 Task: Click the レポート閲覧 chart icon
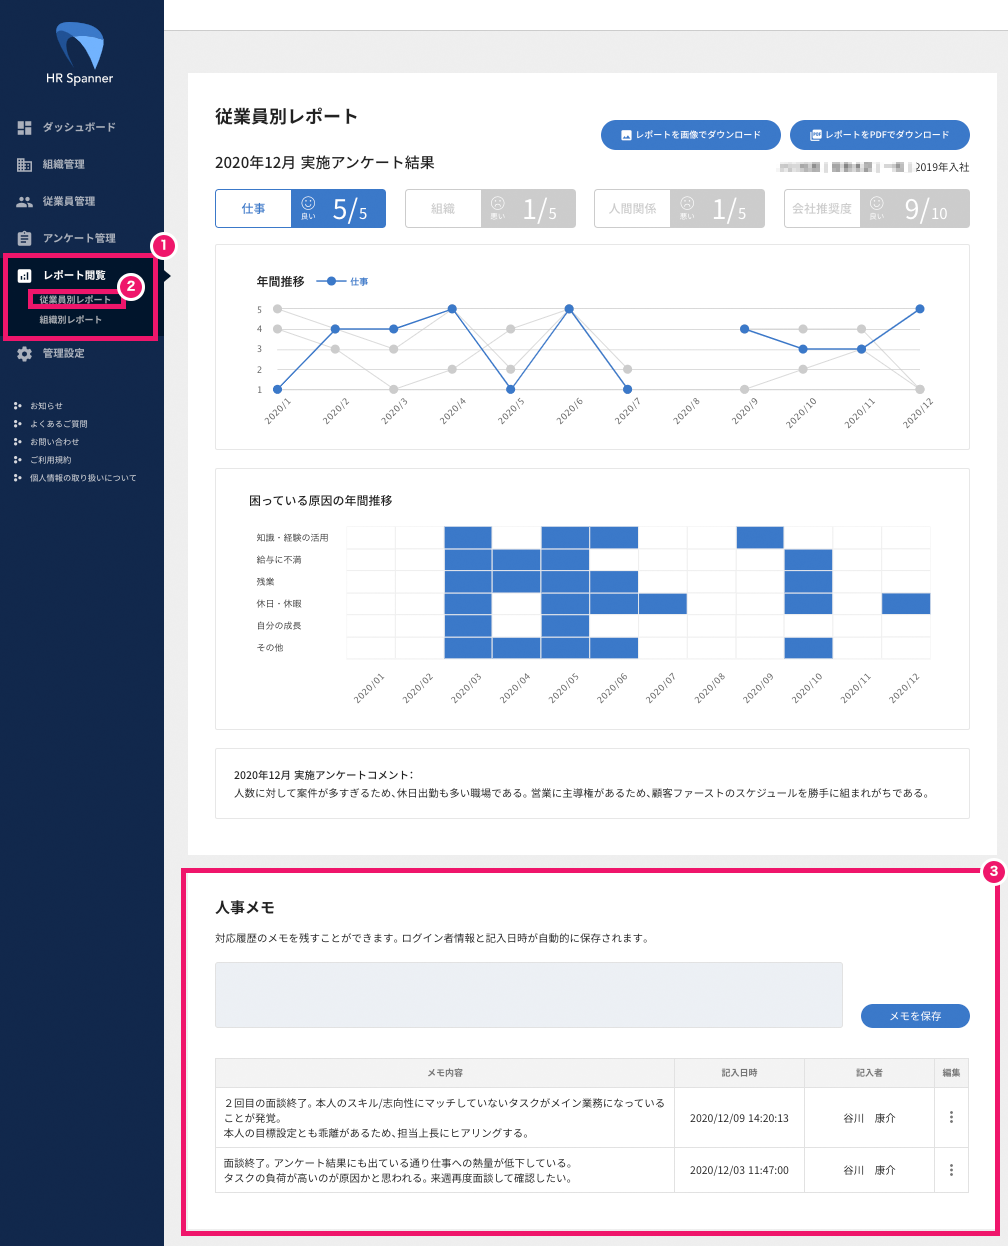point(25,276)
